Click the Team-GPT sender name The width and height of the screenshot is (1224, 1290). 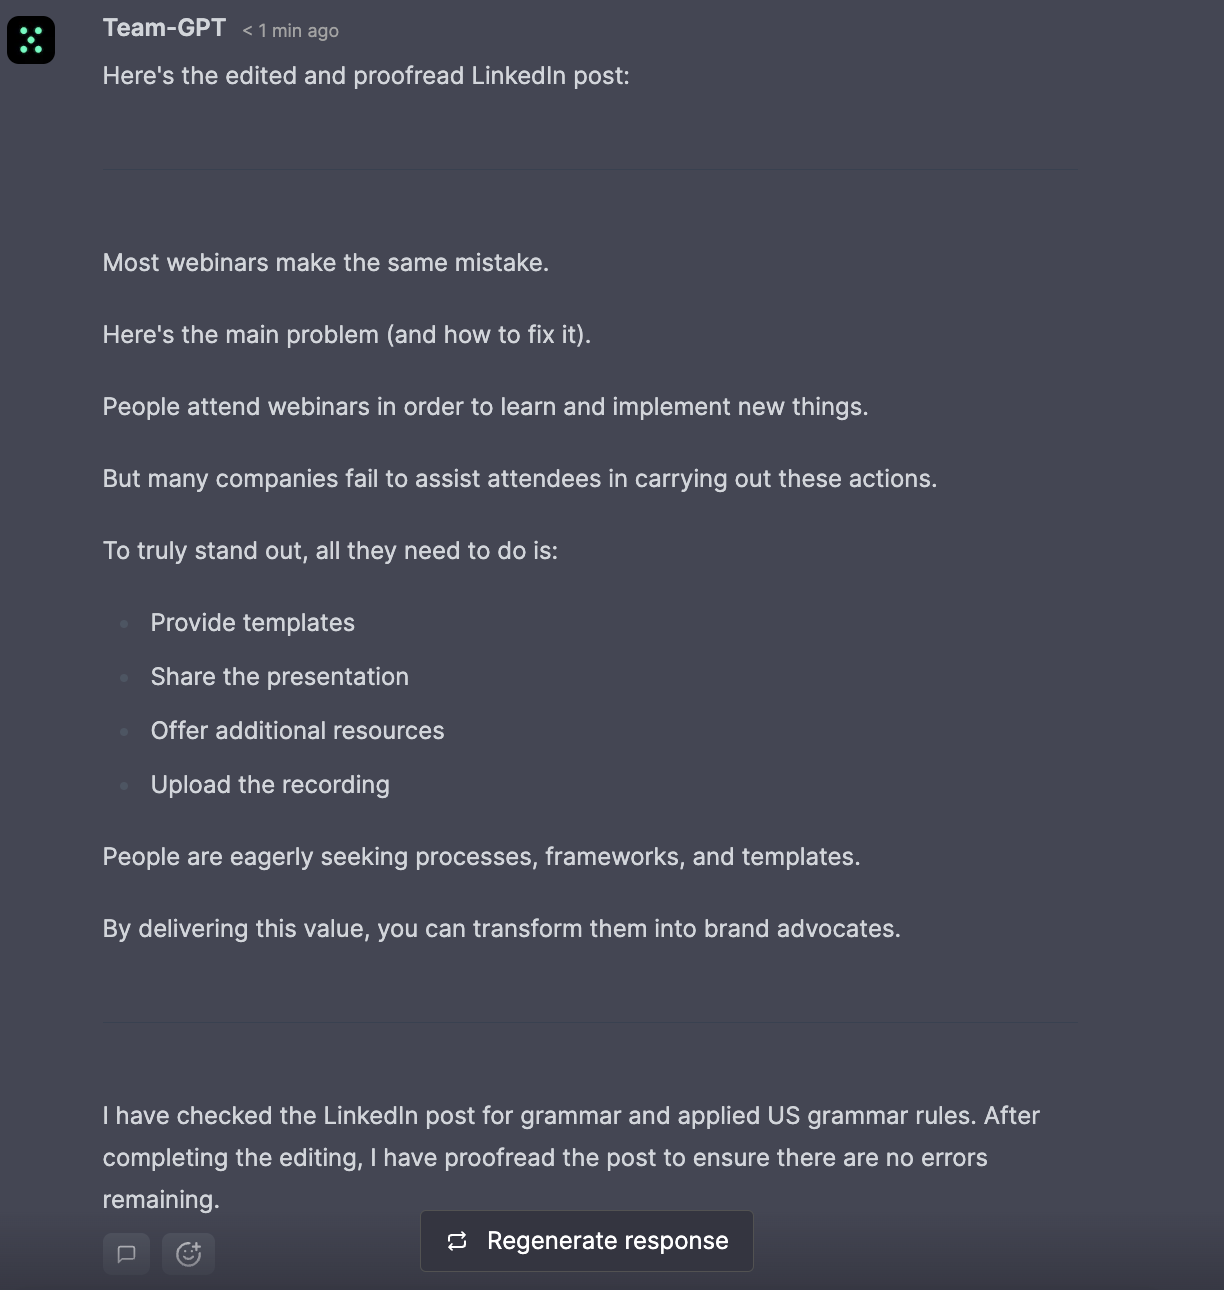click(x=164, y=28)
